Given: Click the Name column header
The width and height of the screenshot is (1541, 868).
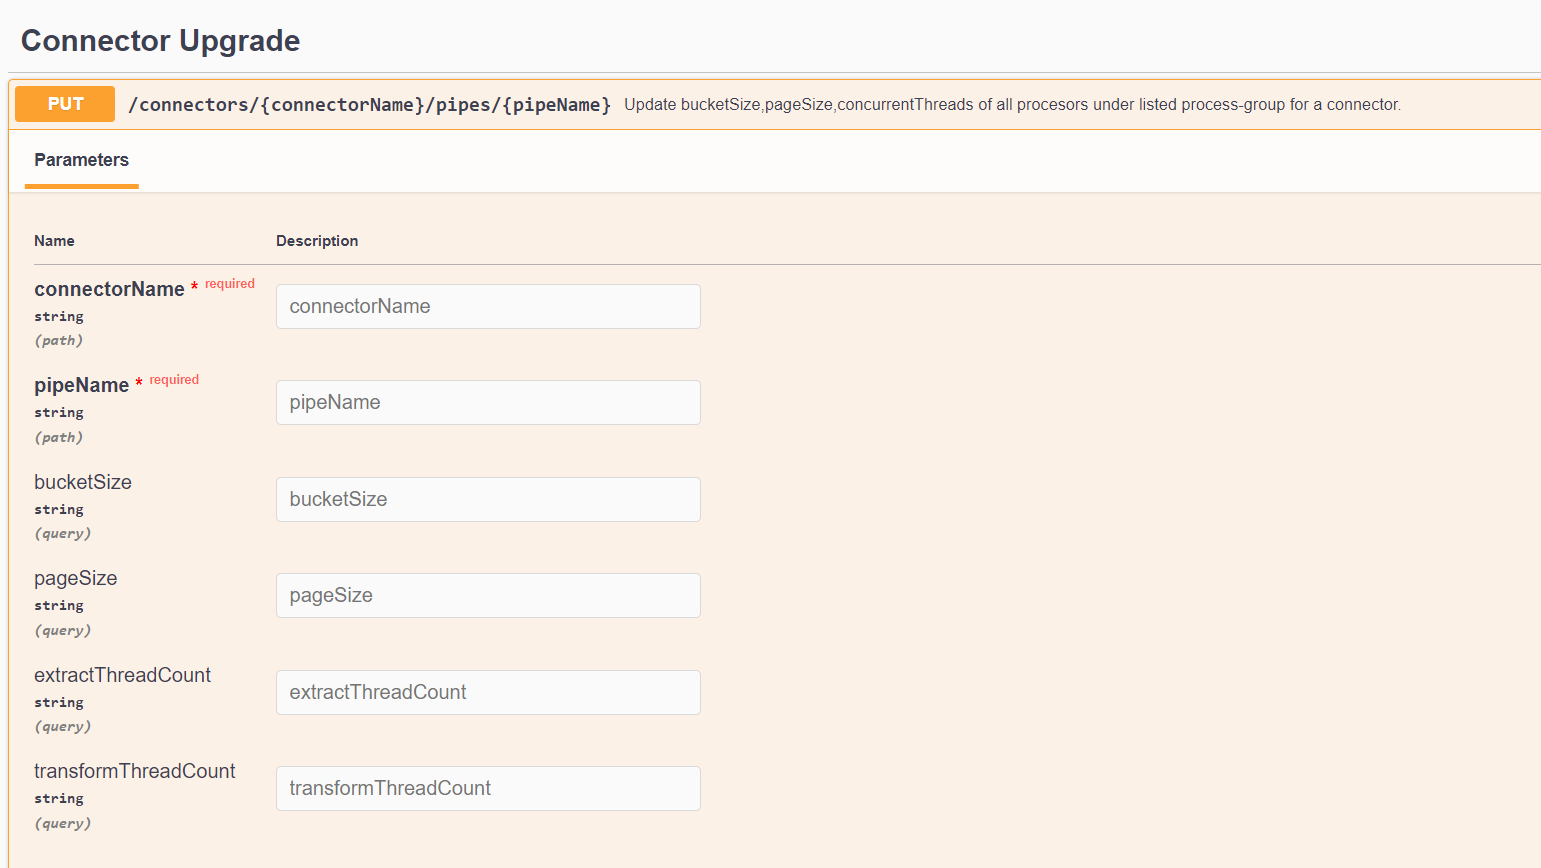Looking at the screenshot, I should click(x=54, y=241).
